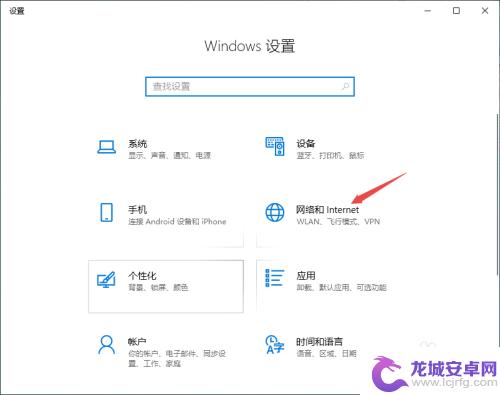
Task: Click 卸载、默认应用、可选功能 description
Action: (x=341, y=287)
